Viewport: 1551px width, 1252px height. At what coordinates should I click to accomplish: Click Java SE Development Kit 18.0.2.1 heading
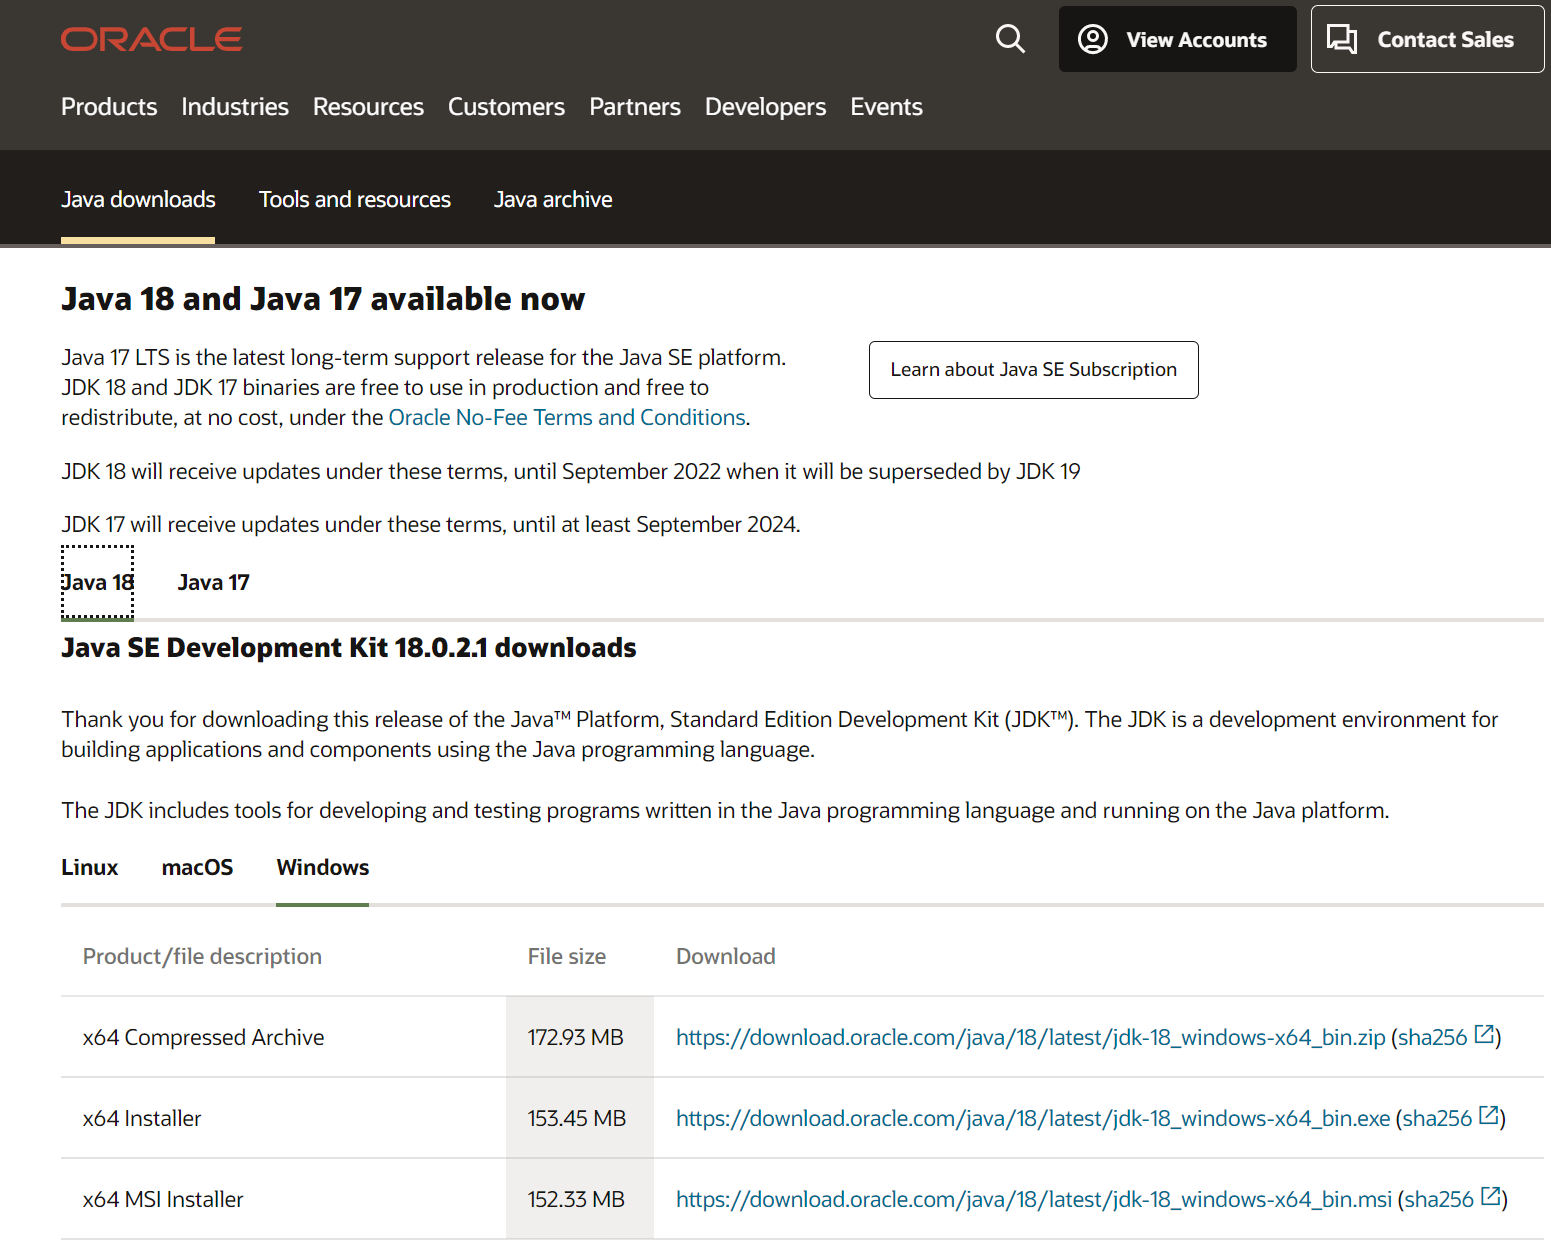(349, 648)
